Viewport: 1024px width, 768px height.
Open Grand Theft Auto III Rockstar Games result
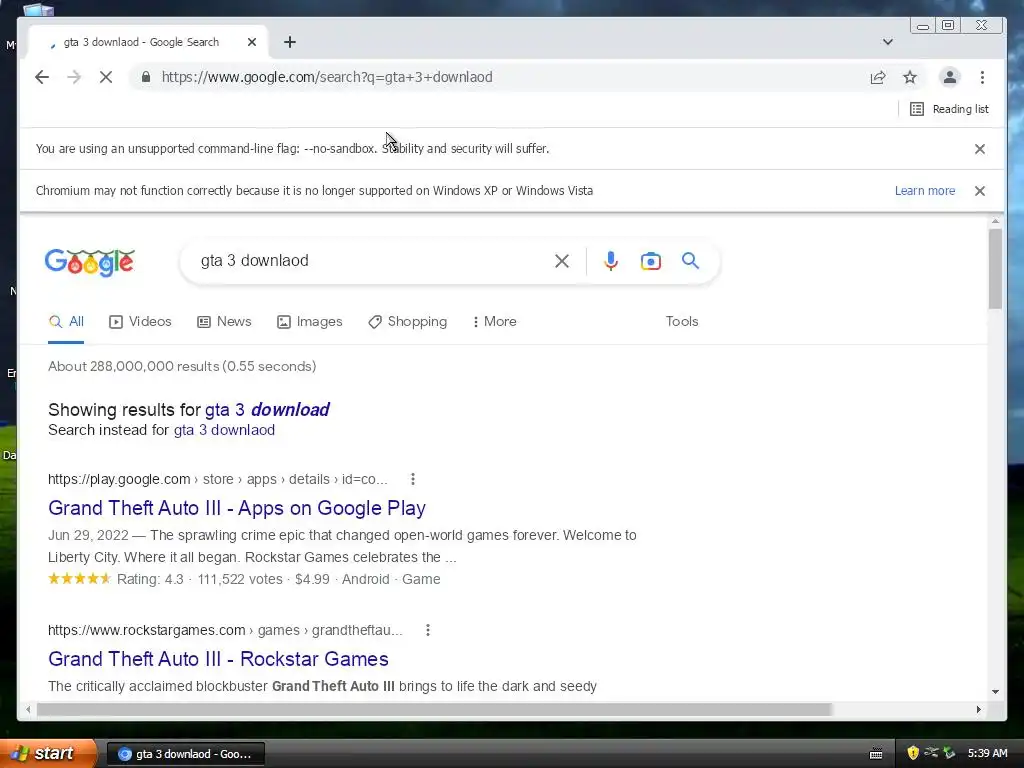click(218, 659)
